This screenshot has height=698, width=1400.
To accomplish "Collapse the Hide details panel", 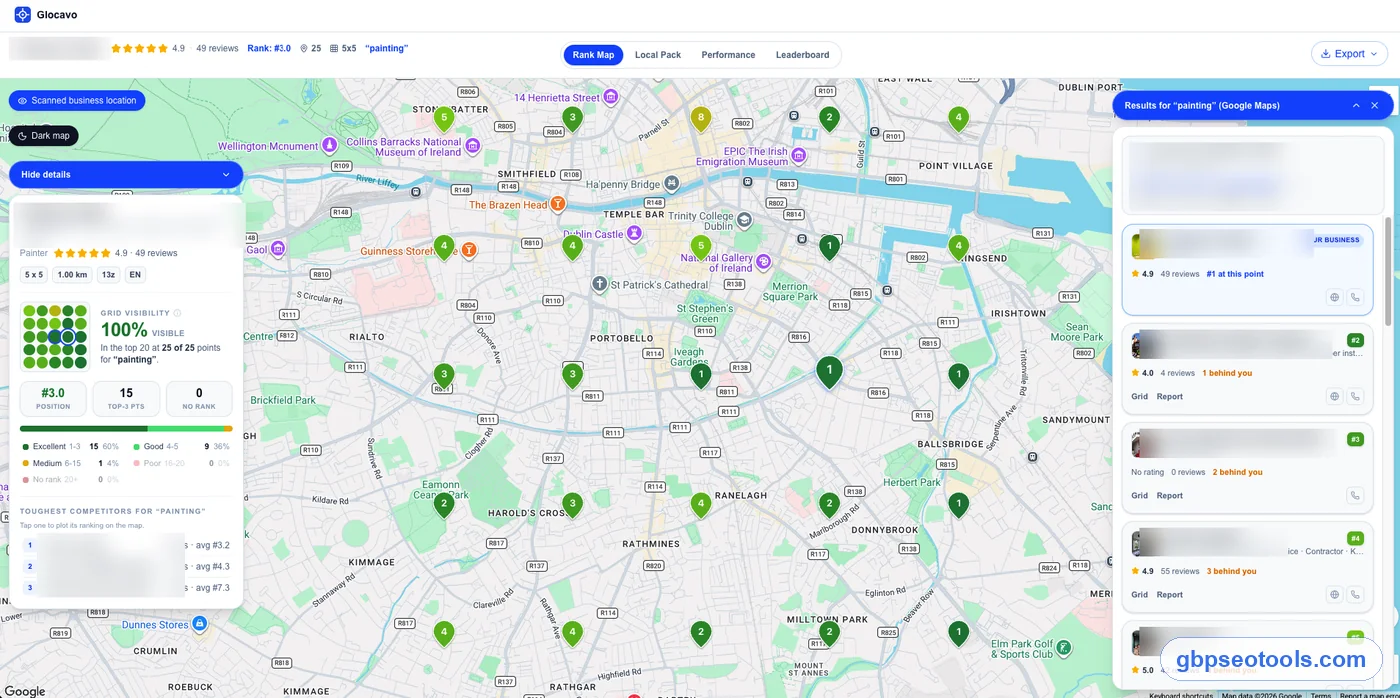I will coord(126,174).
